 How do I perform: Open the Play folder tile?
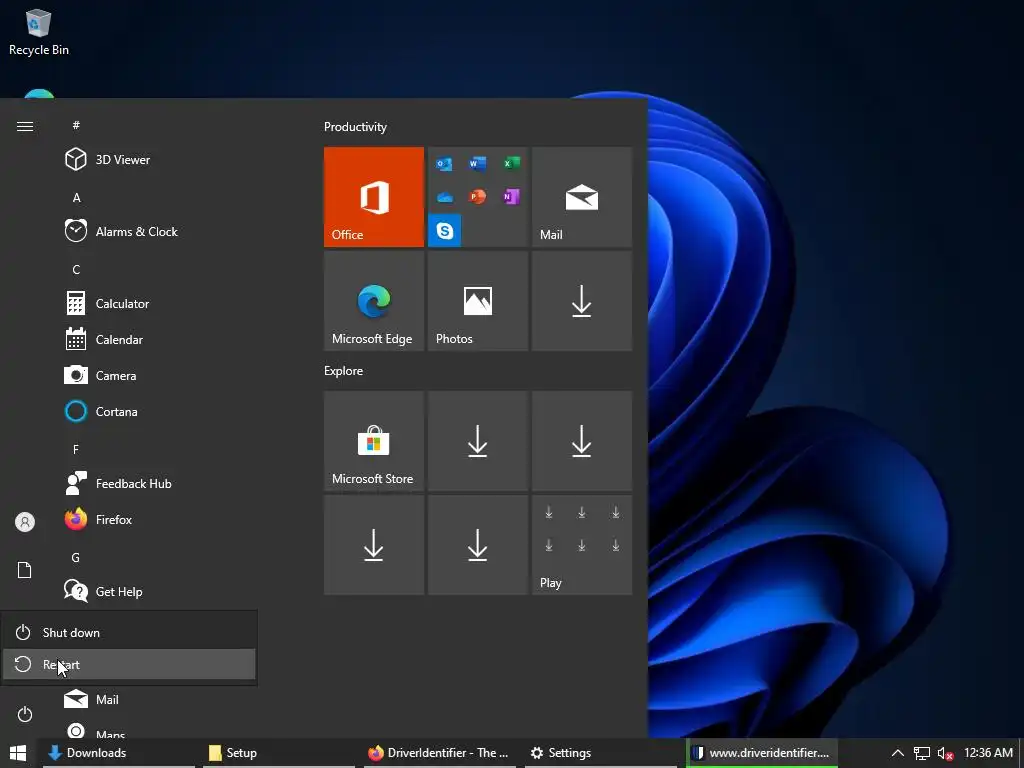581,545
